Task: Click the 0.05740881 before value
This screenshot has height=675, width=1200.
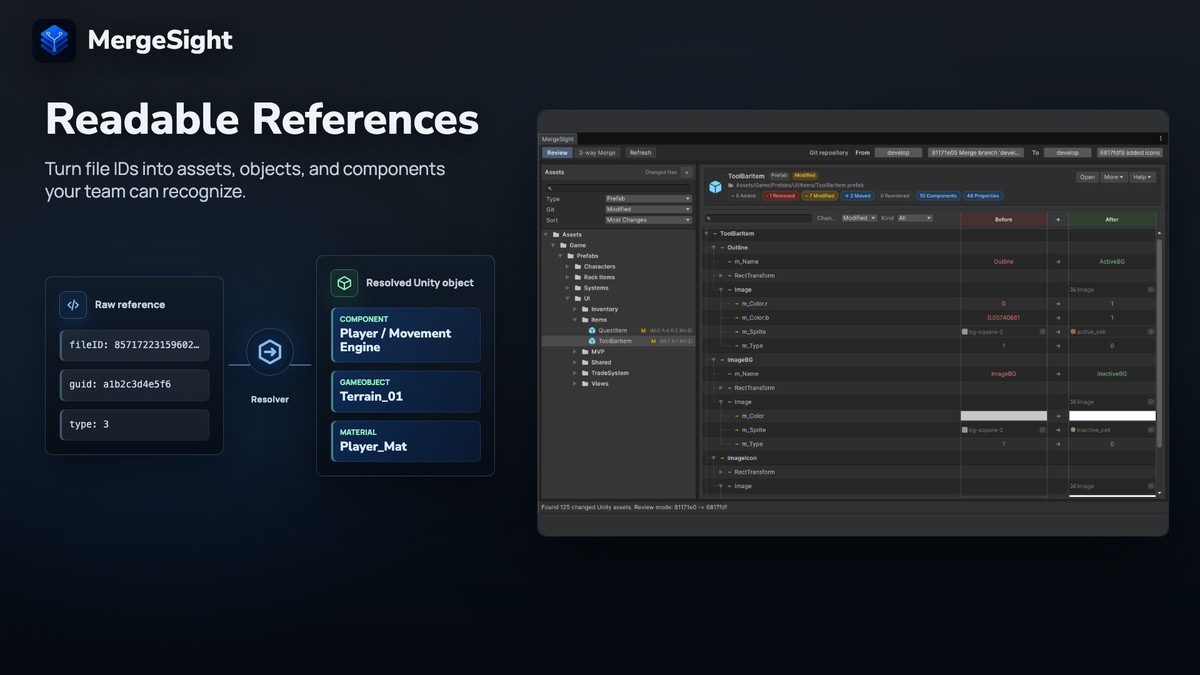Action: (1004, 317)
